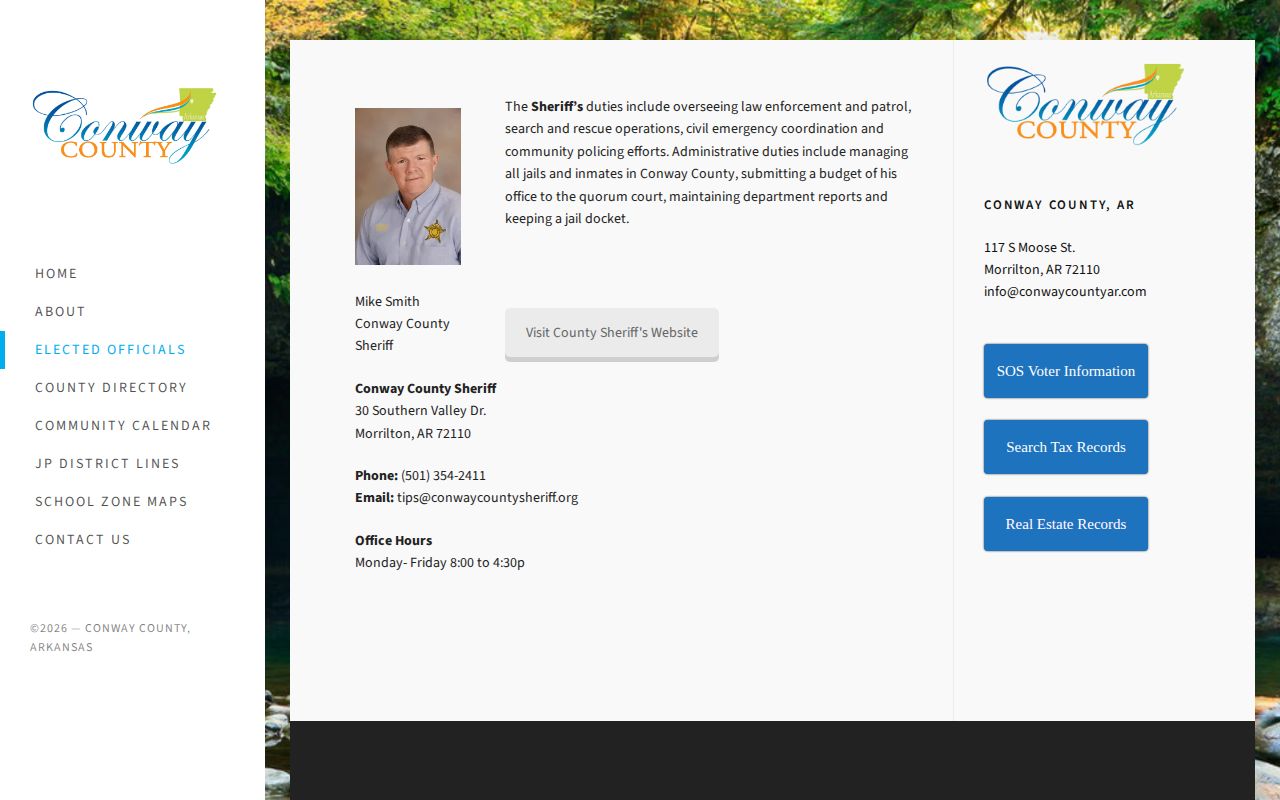Click the 117 S Moose St. address
The width and height of the screenshot is (1280, 800).
point(1030,247)
